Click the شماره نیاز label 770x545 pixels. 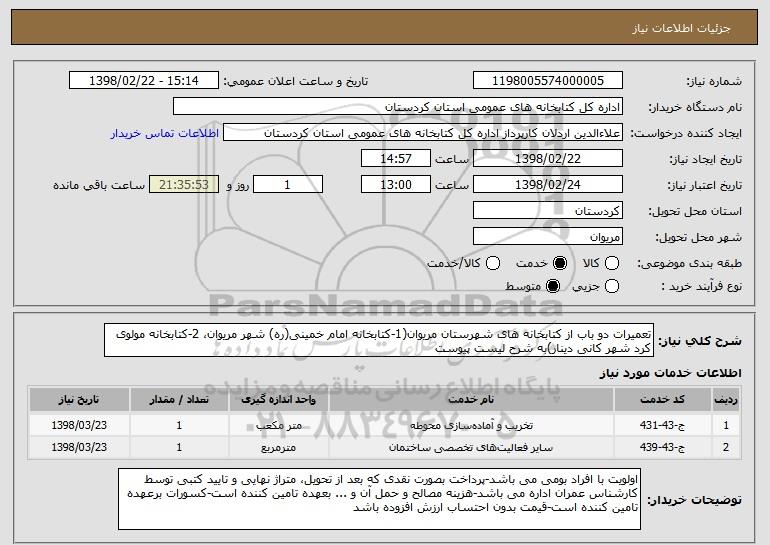click(x=714, y=81)
